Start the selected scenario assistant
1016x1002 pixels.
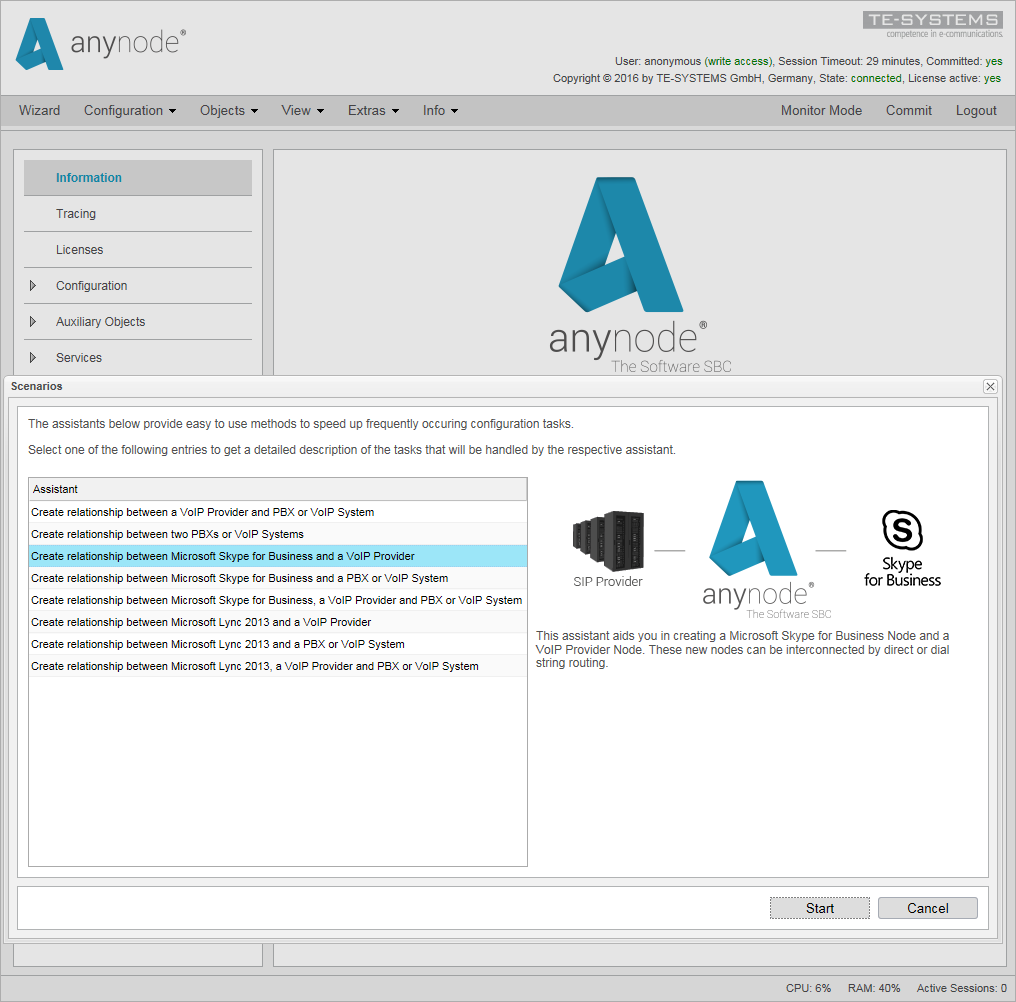point(820,908)
